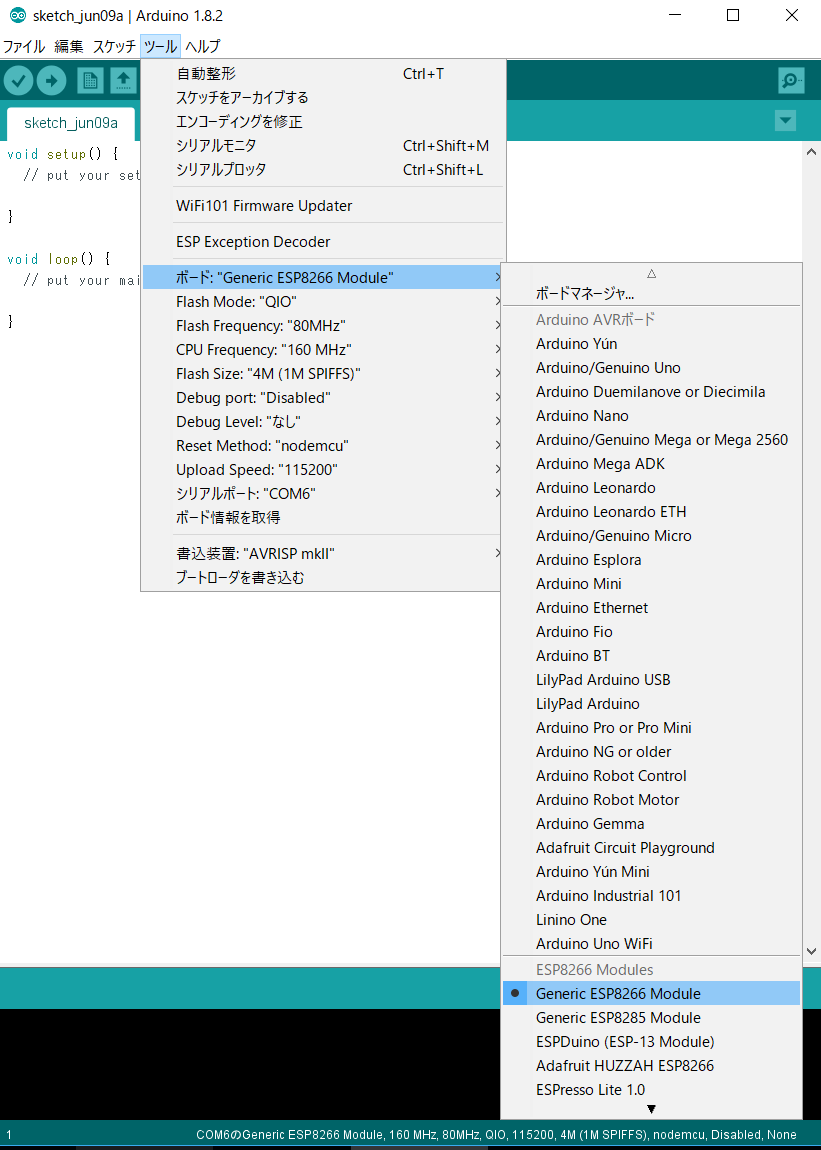
Task: Expand the Flash Size submenu
Action: point(324,373)
